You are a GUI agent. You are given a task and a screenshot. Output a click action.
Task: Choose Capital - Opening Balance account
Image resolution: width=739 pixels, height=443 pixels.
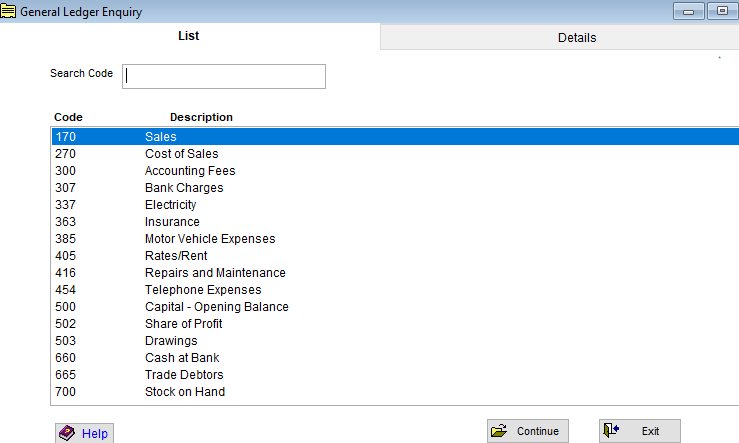(216, 307)
